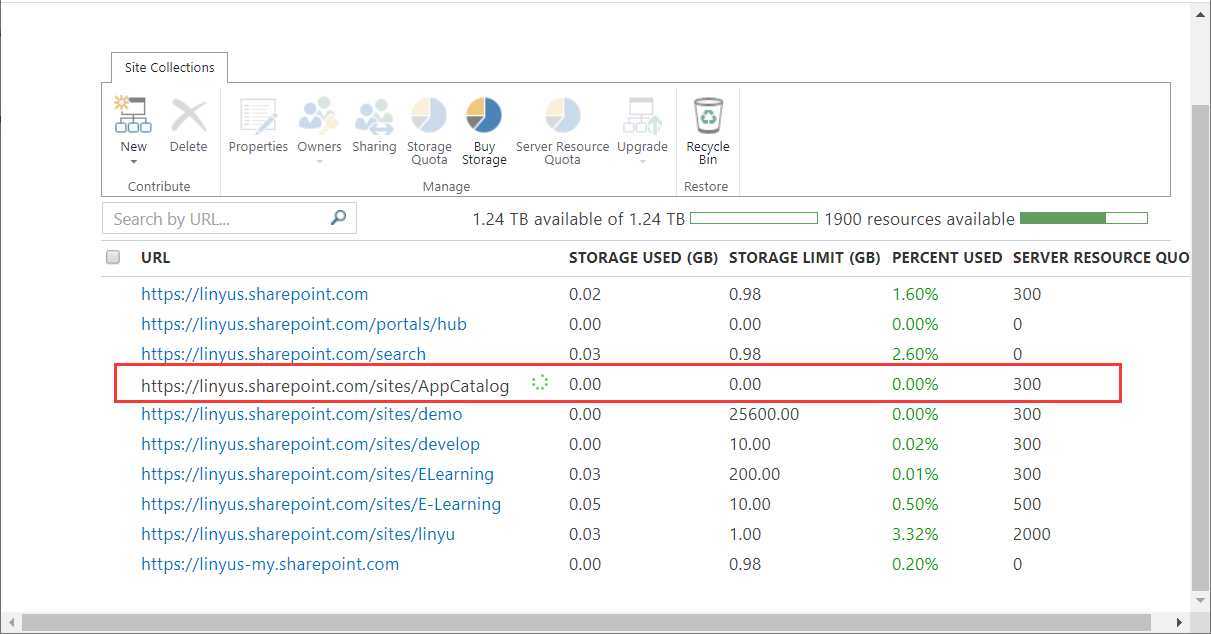
Task: Click the resources available progress bar
Action: point(1083,218)
